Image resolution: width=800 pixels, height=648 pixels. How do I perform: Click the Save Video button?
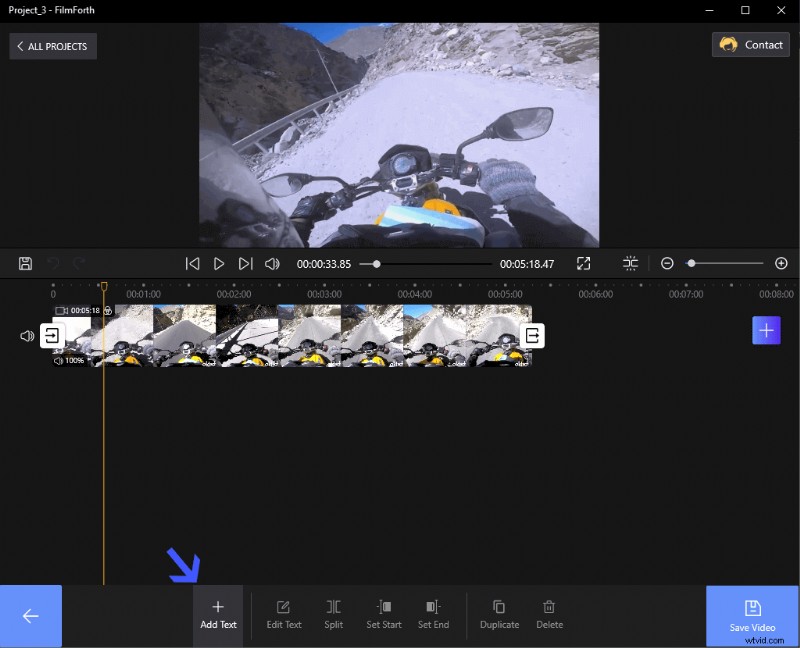point(752,615)
